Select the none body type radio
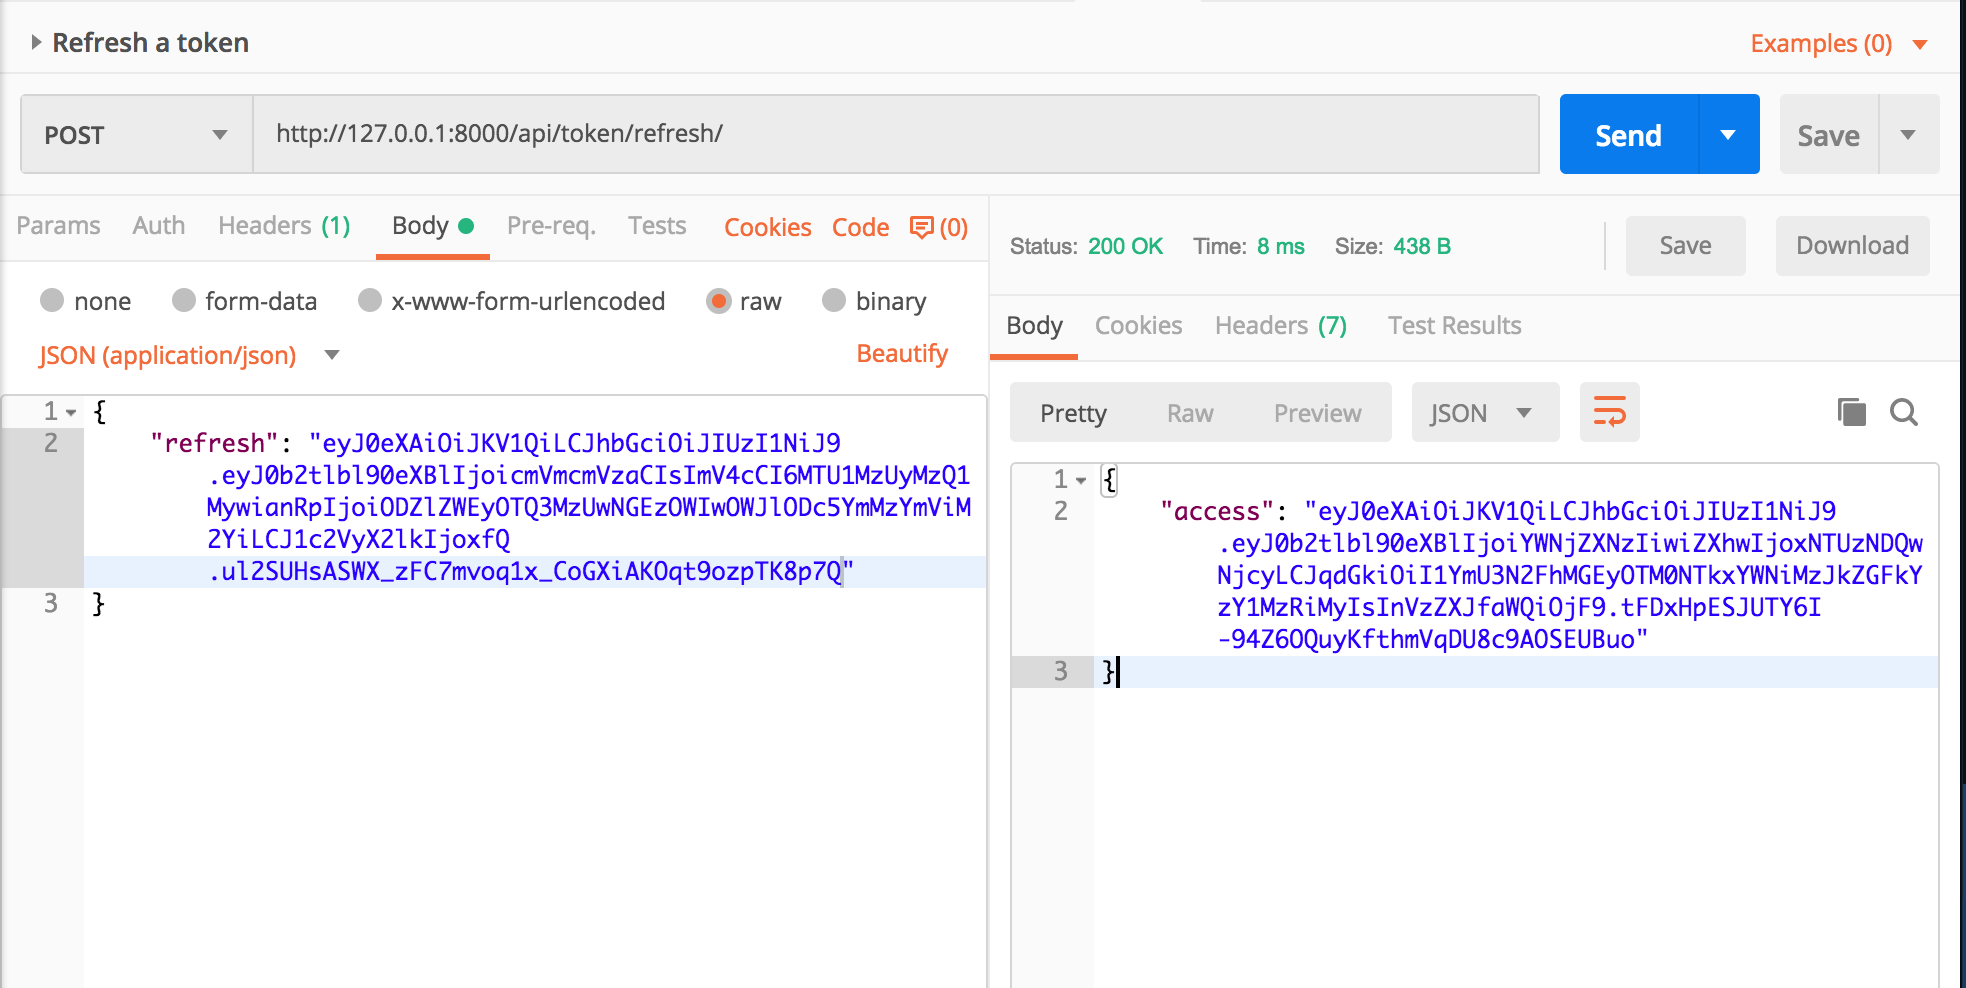The height and width of the screenshot is (988, 1966). point(52,300)
